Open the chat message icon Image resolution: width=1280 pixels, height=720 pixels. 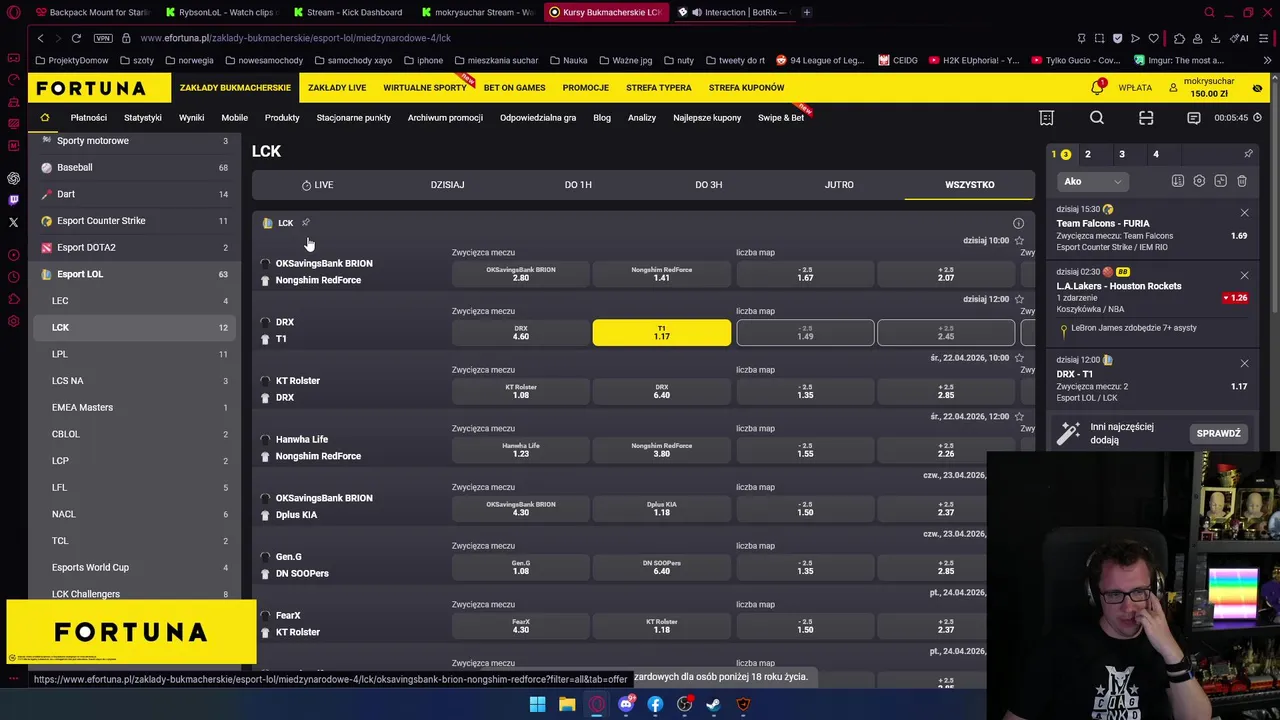tap(1194, 118)
